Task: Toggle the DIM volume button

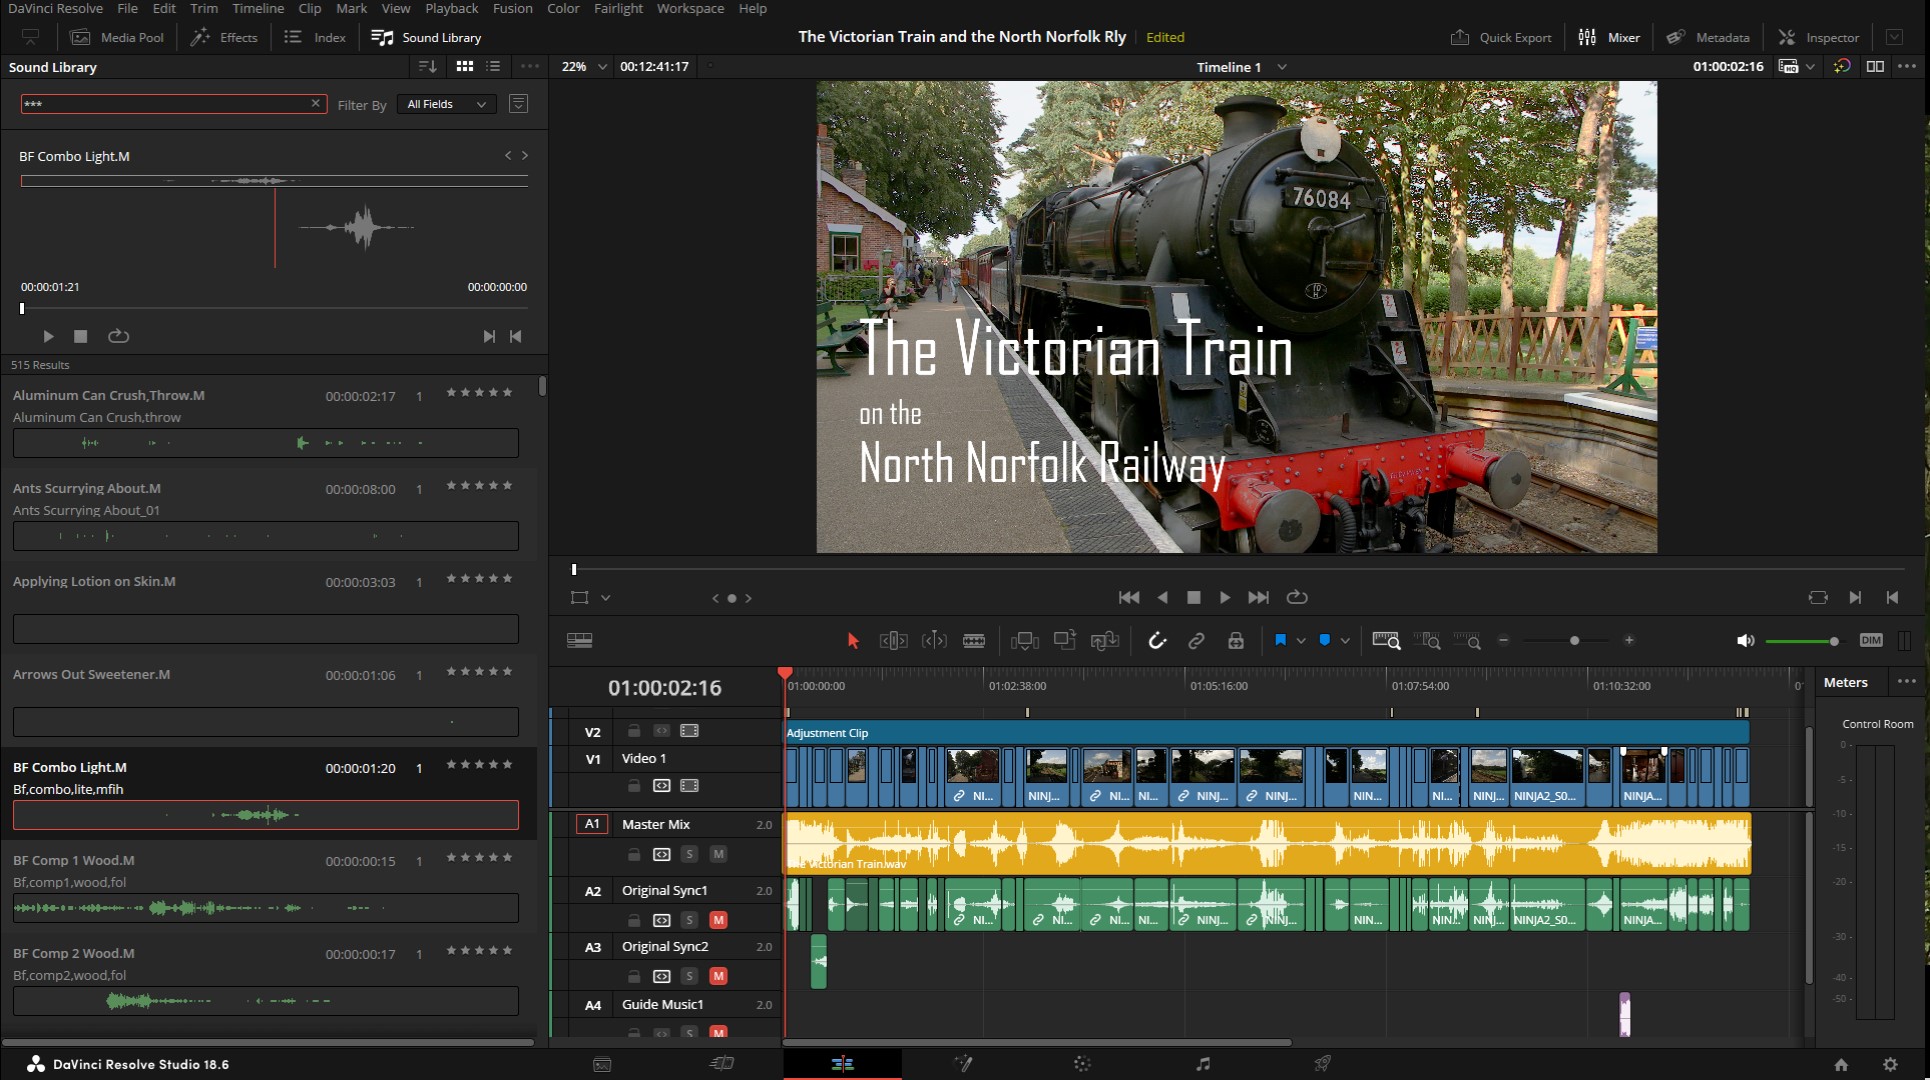Action: [1871, 640]
